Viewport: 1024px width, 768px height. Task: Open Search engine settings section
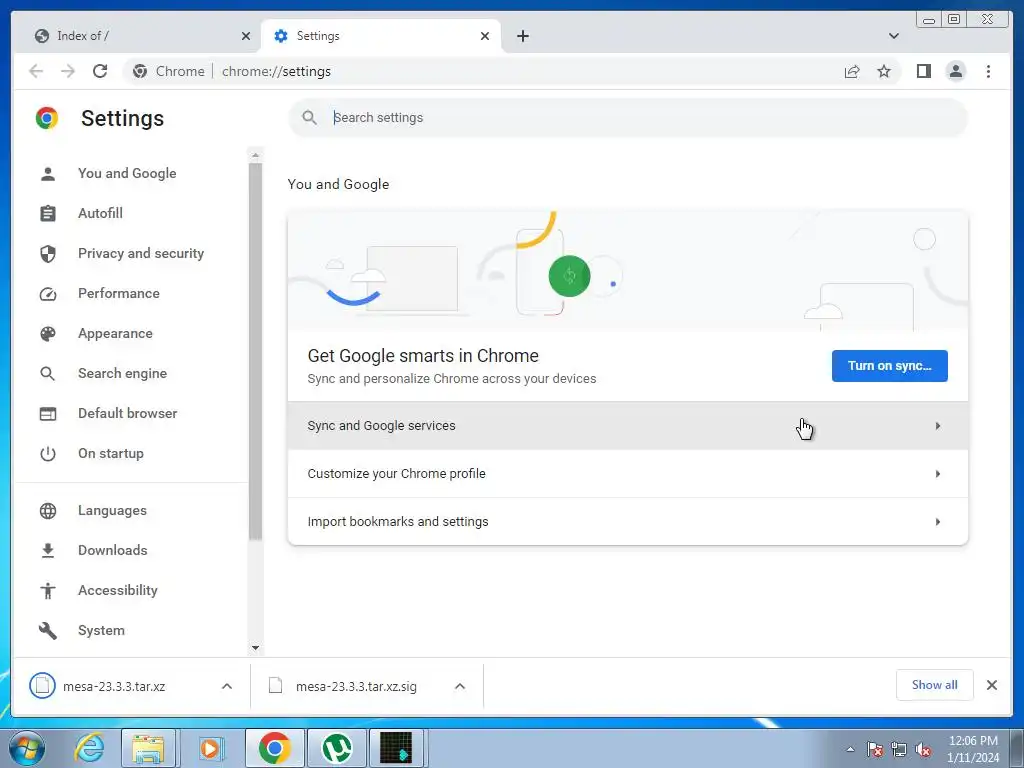(122, 373)
